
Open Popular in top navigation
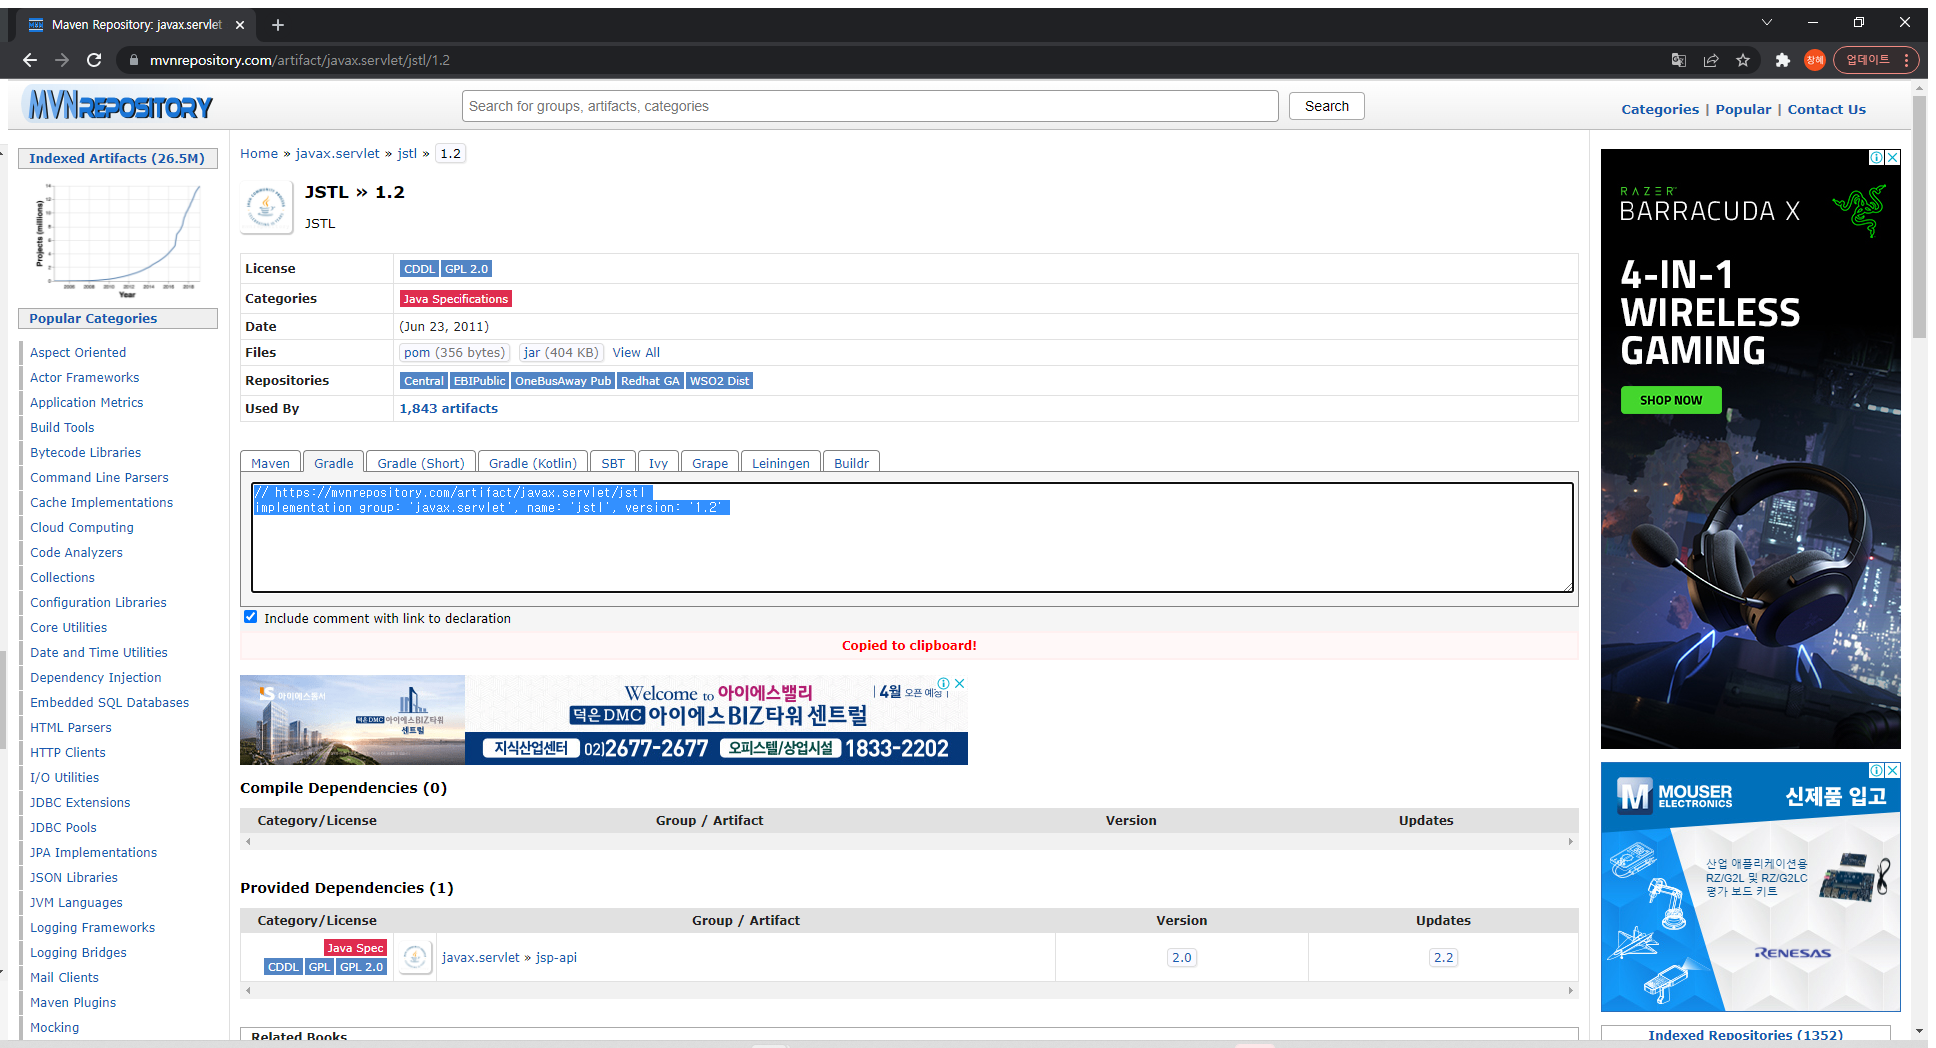tap(1743, 109)
